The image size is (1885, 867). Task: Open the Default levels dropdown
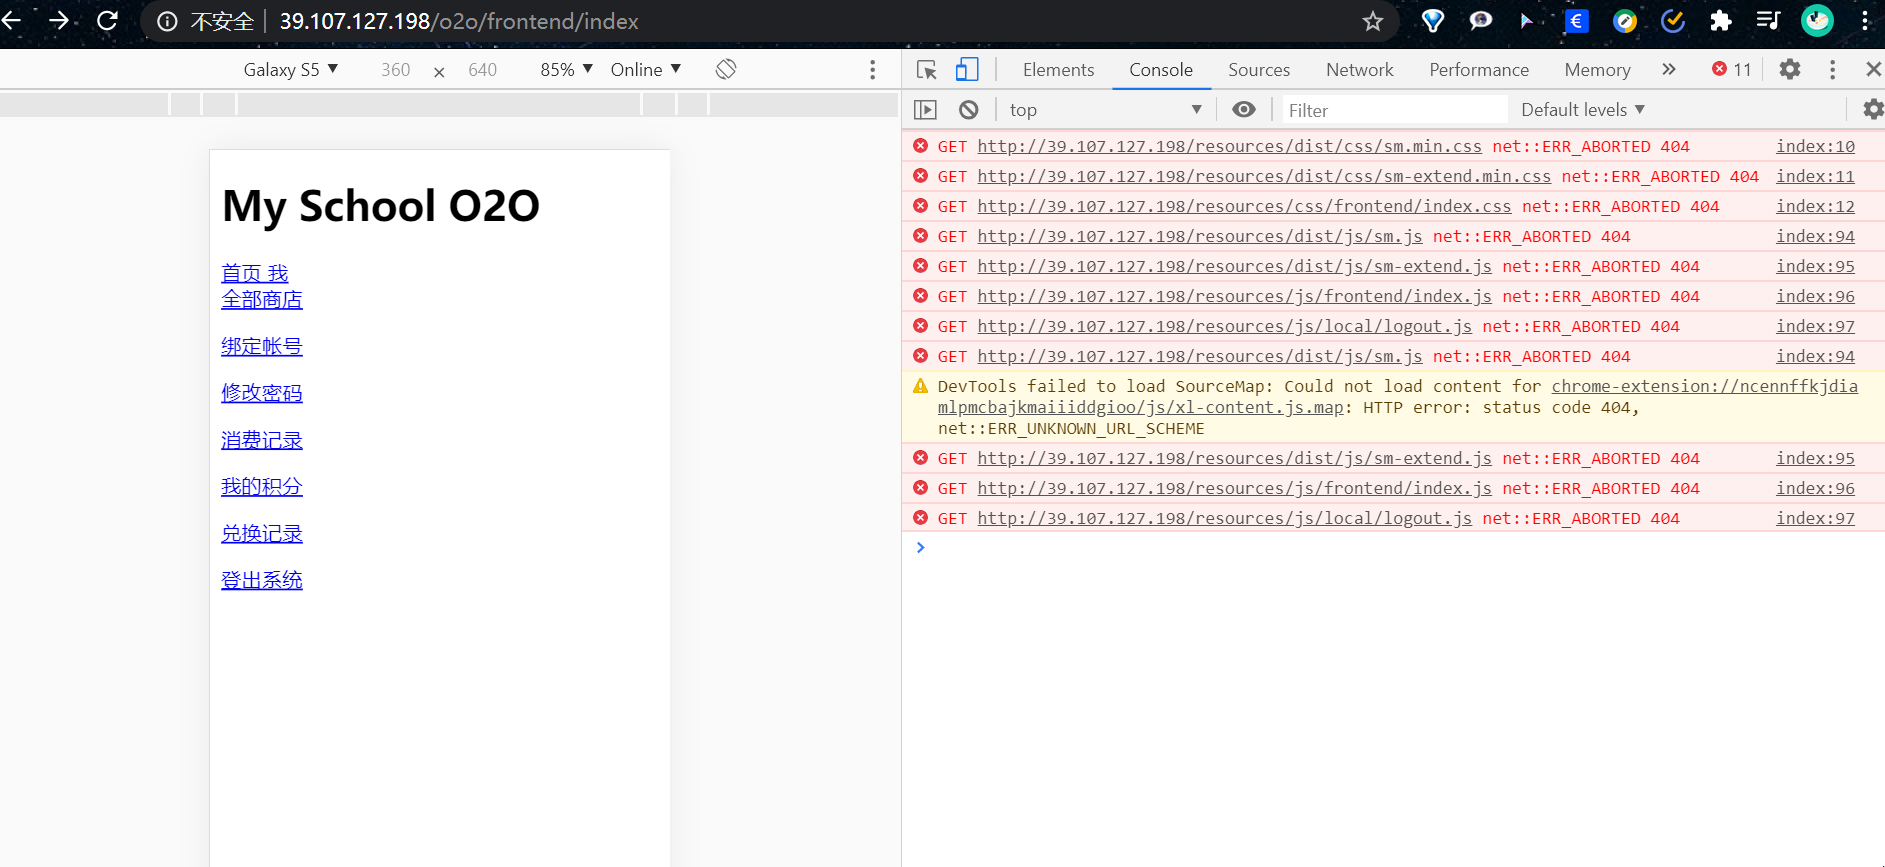[1583, 109]
